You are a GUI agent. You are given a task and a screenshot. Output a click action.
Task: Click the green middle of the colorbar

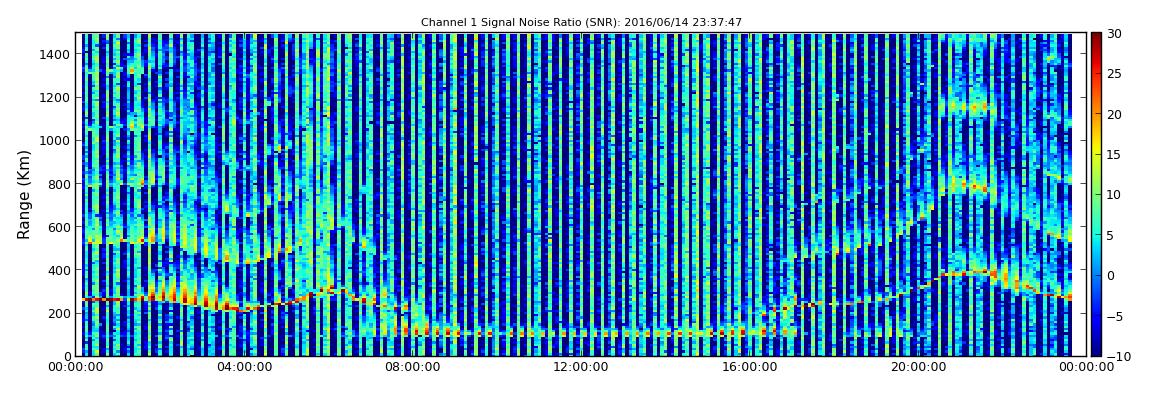coord(1096,194)
